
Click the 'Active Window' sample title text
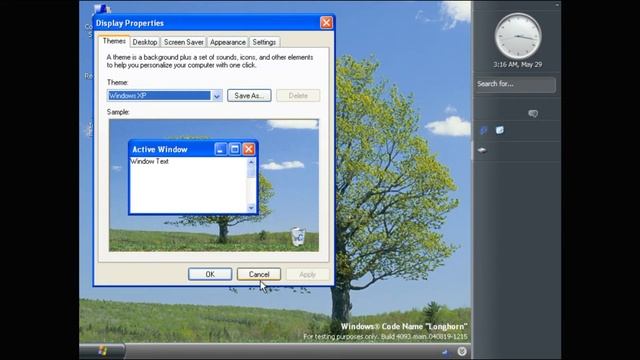pyautogui.click(x=160, y=149)
